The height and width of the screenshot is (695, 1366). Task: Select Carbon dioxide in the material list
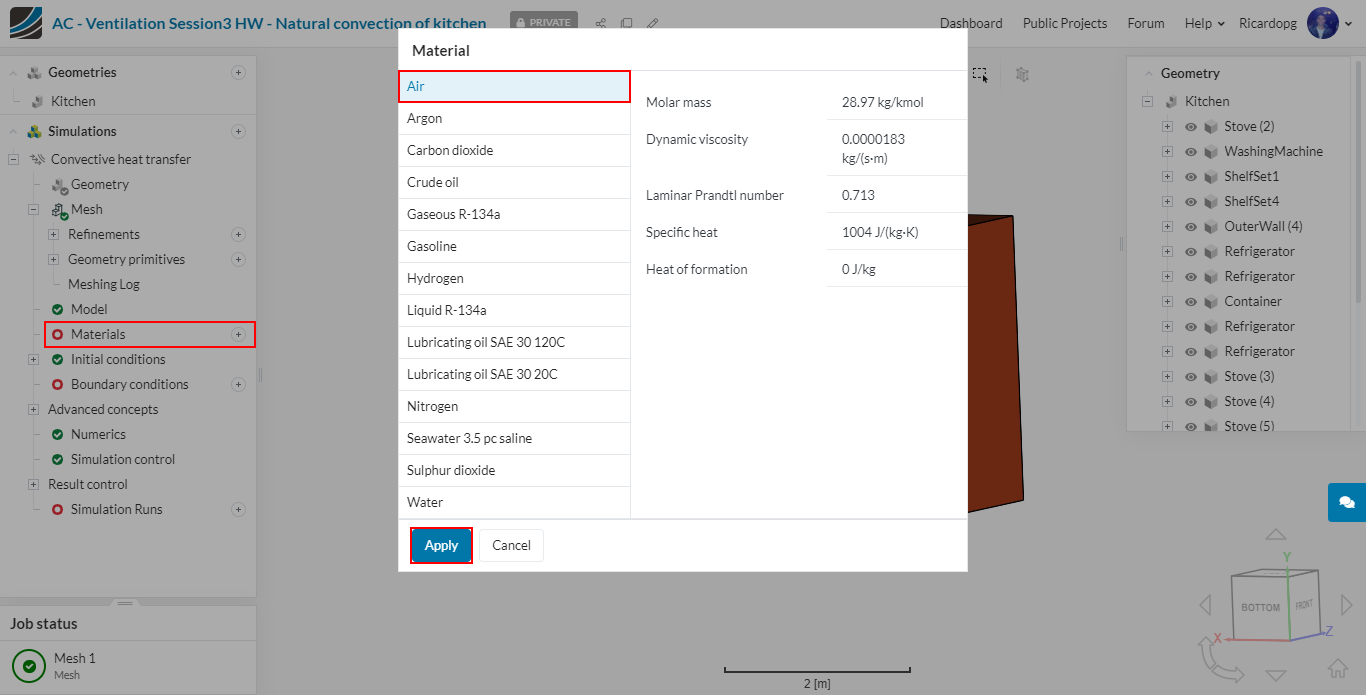click(514, 150)
